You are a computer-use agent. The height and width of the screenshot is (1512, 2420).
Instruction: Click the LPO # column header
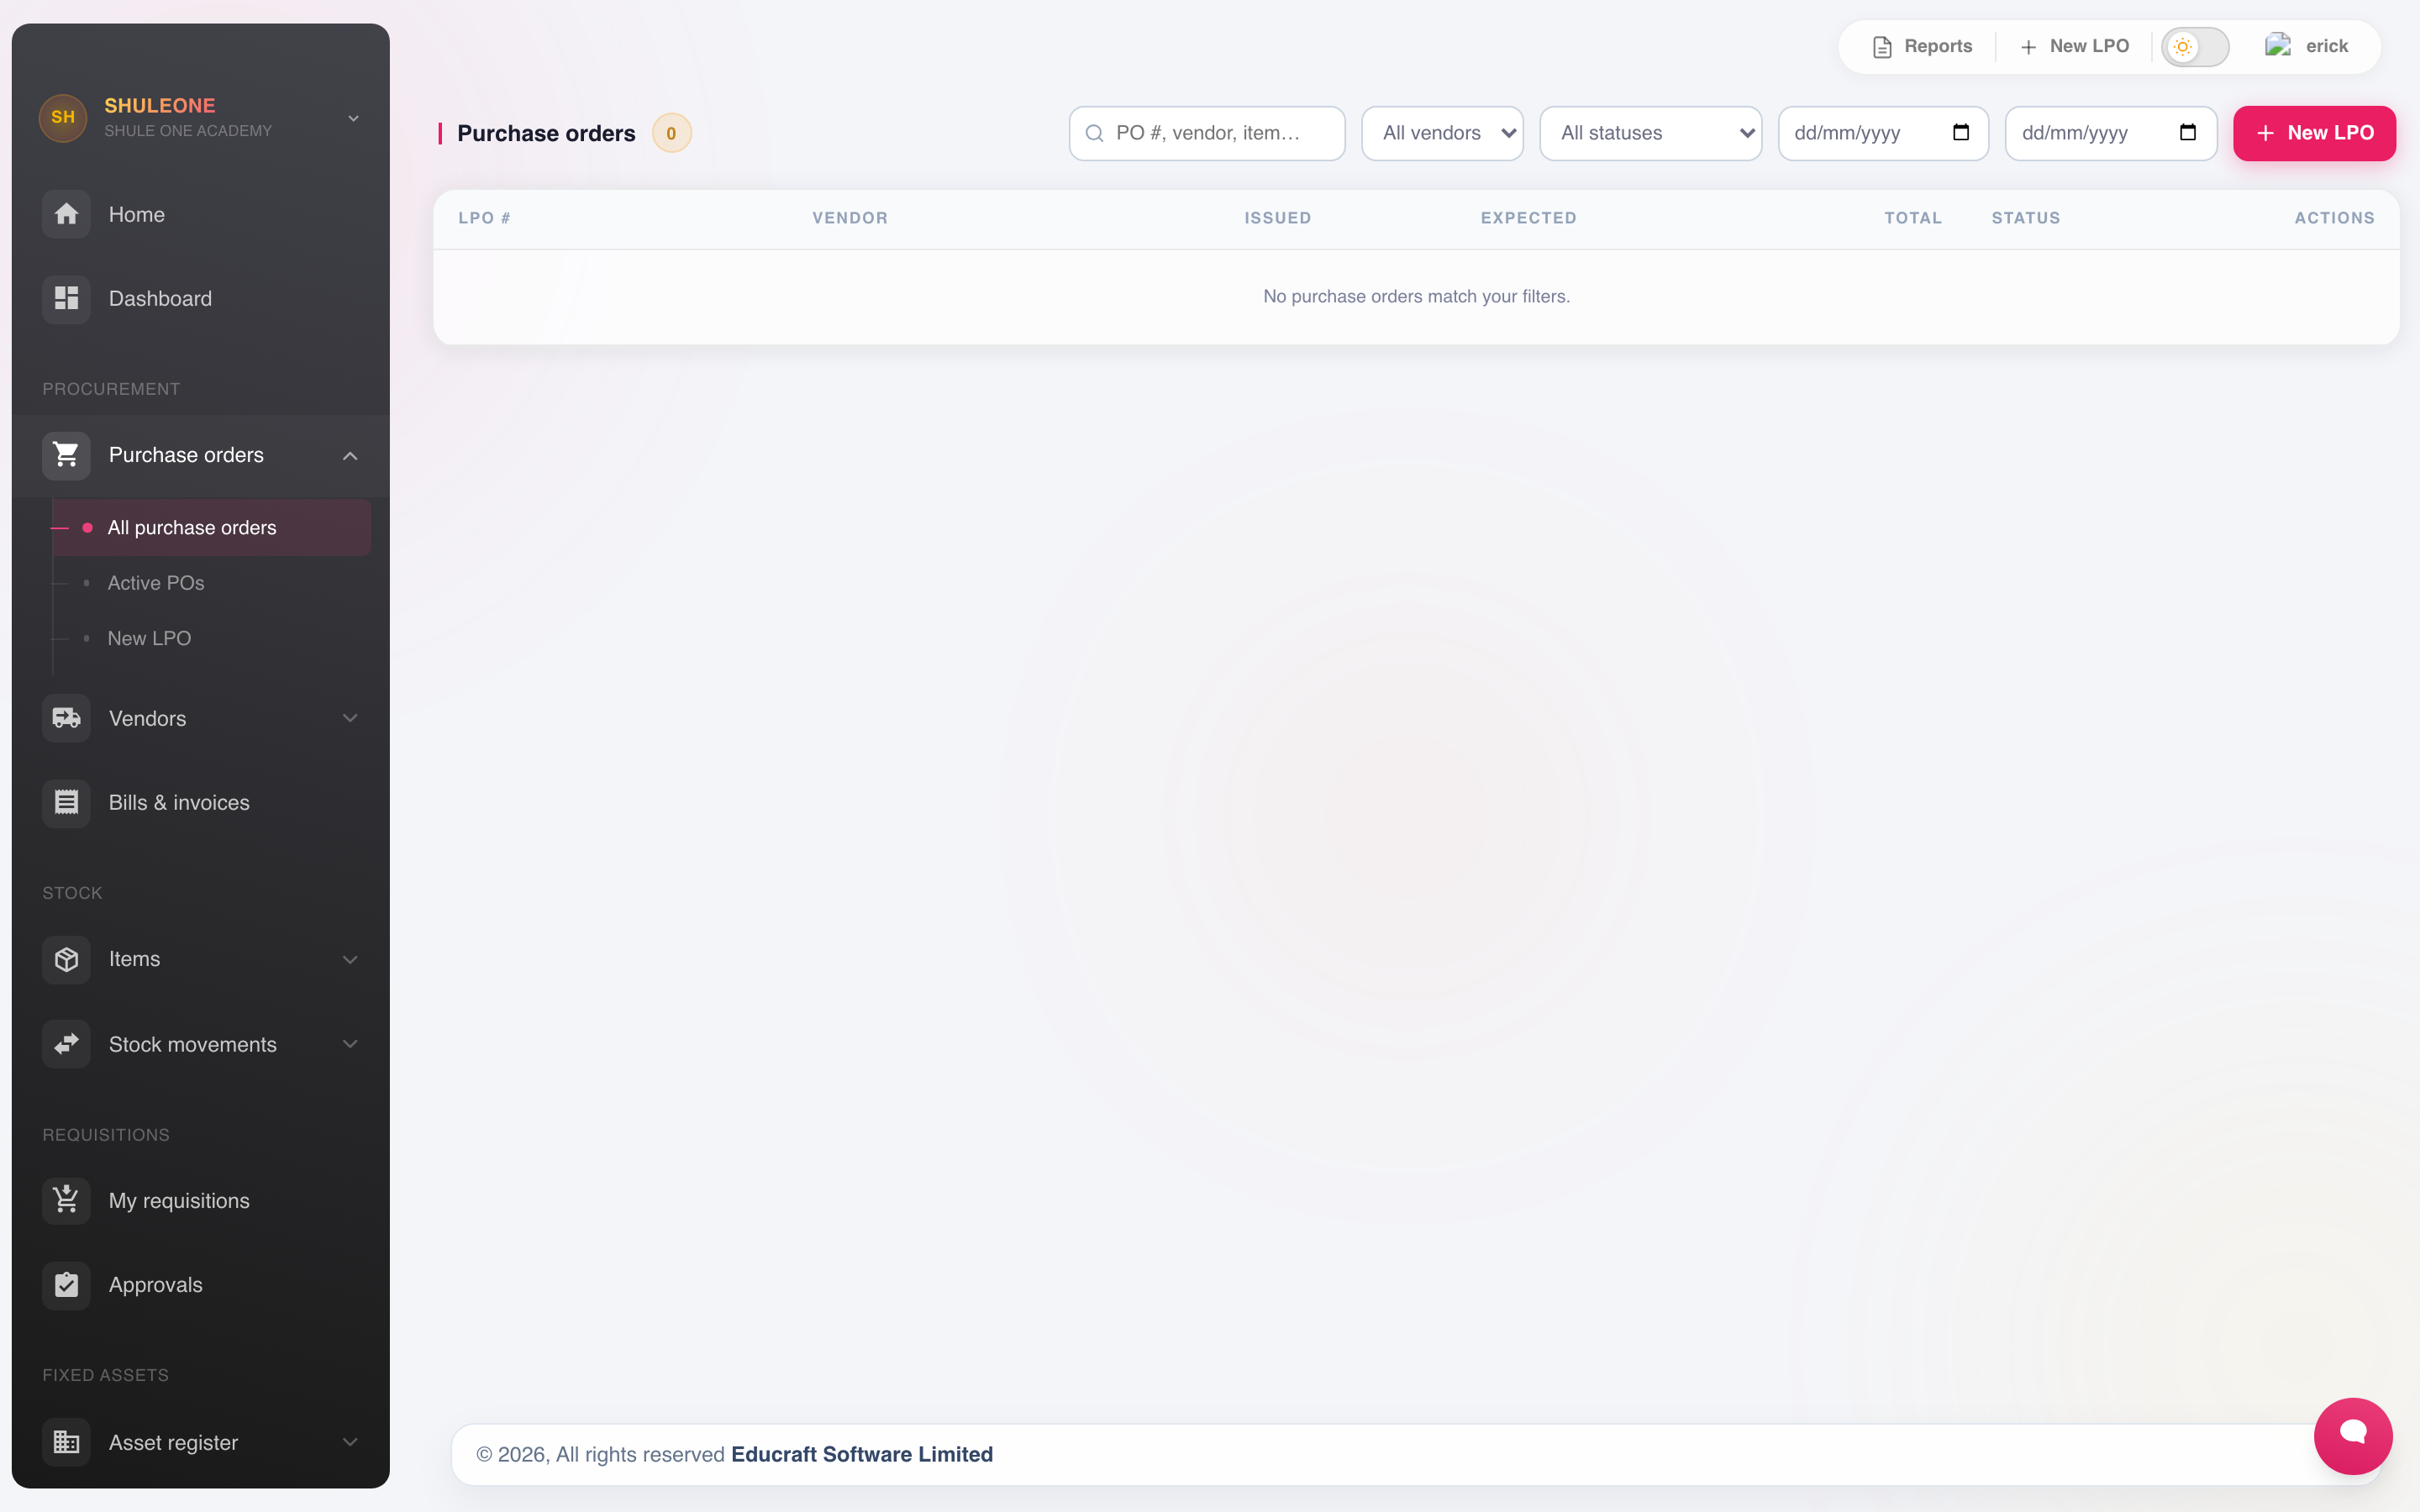pyautogui.click(x=484, y=218)
